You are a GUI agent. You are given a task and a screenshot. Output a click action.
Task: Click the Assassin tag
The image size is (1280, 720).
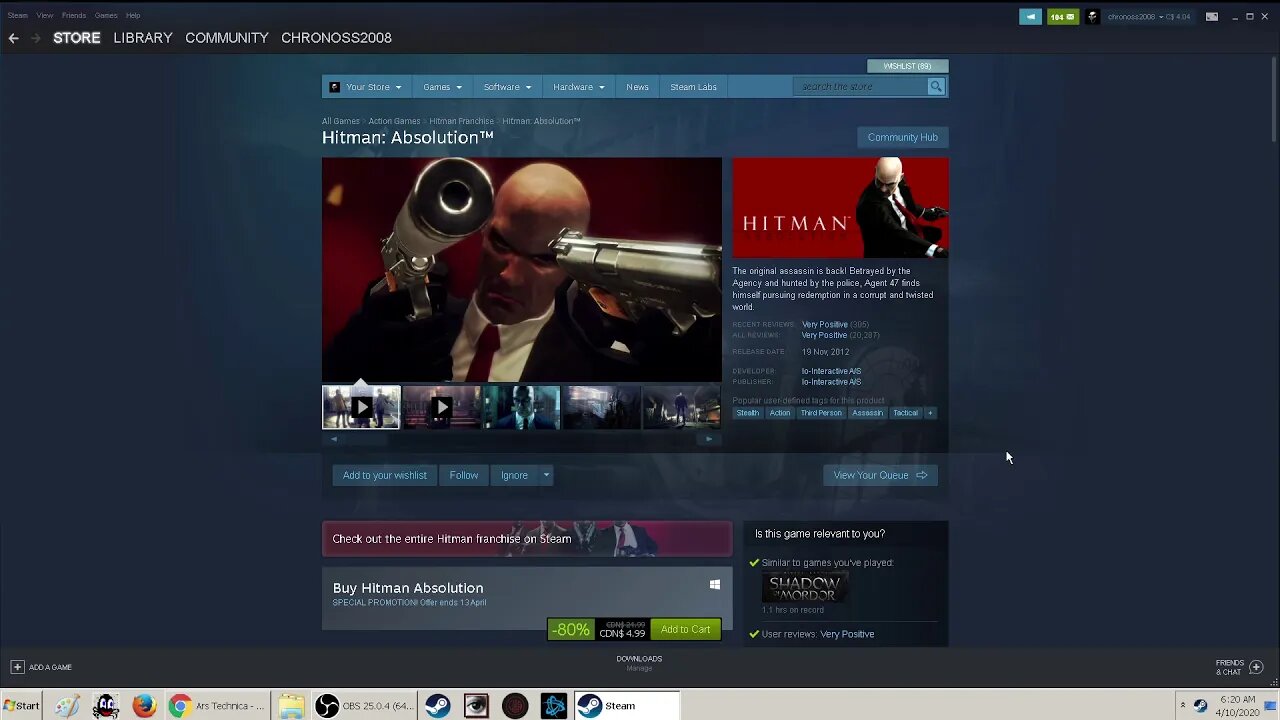[867, 413]
